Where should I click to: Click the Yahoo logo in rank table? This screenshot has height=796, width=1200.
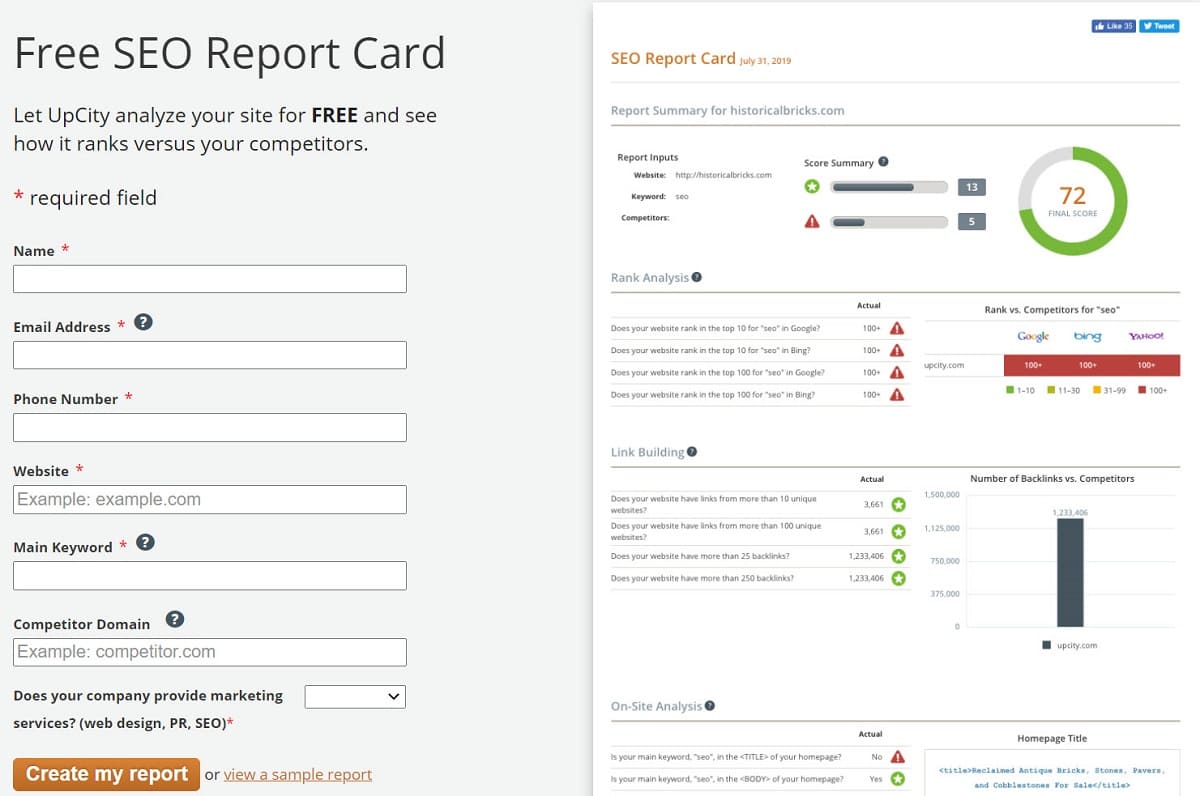(1146, 336)
